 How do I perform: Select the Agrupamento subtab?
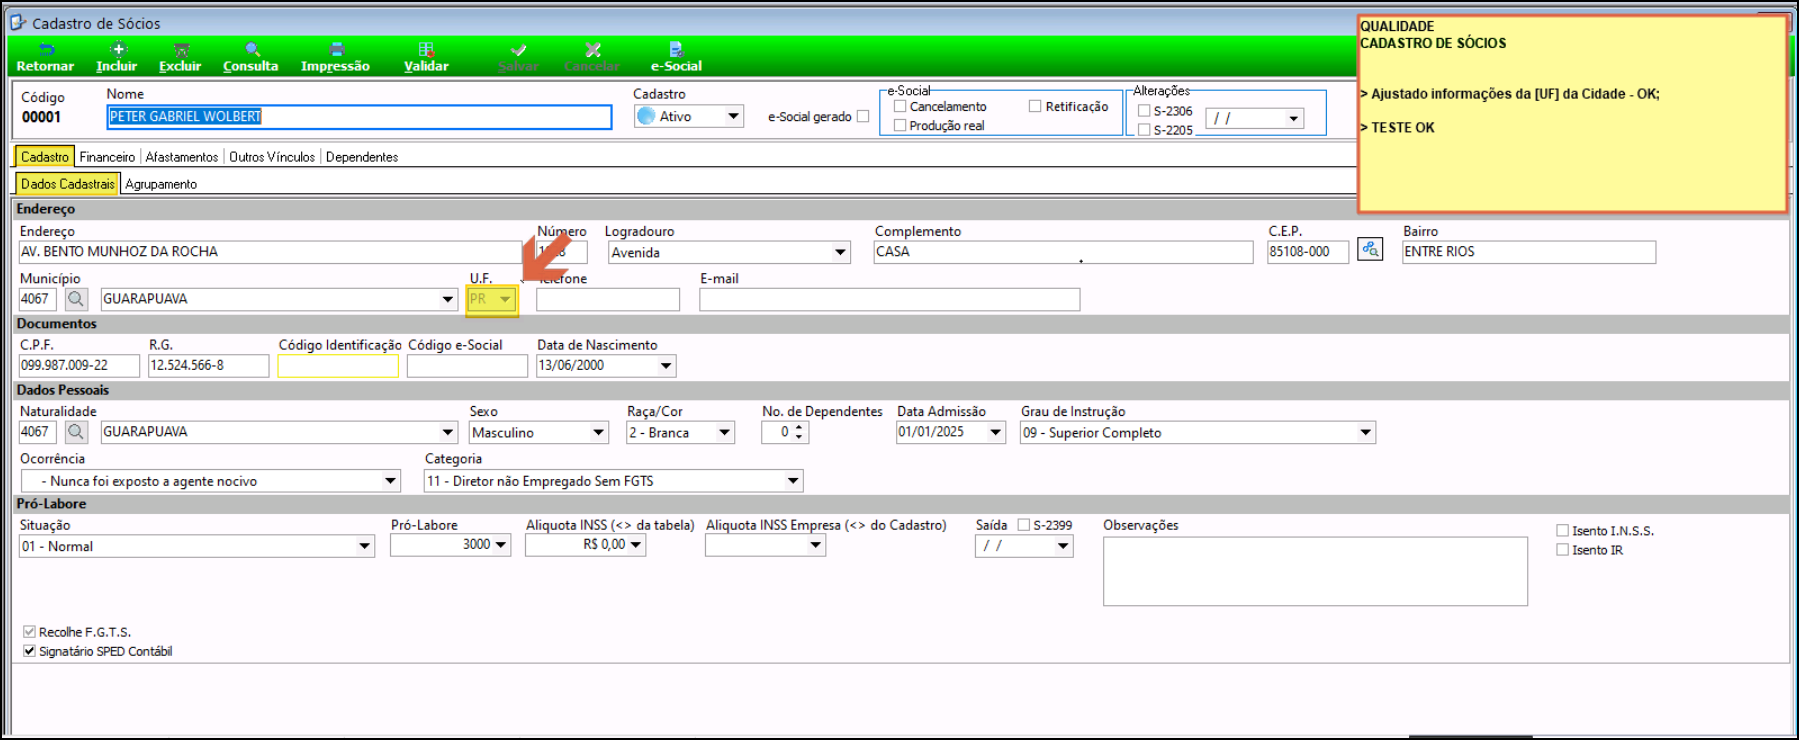161,184
